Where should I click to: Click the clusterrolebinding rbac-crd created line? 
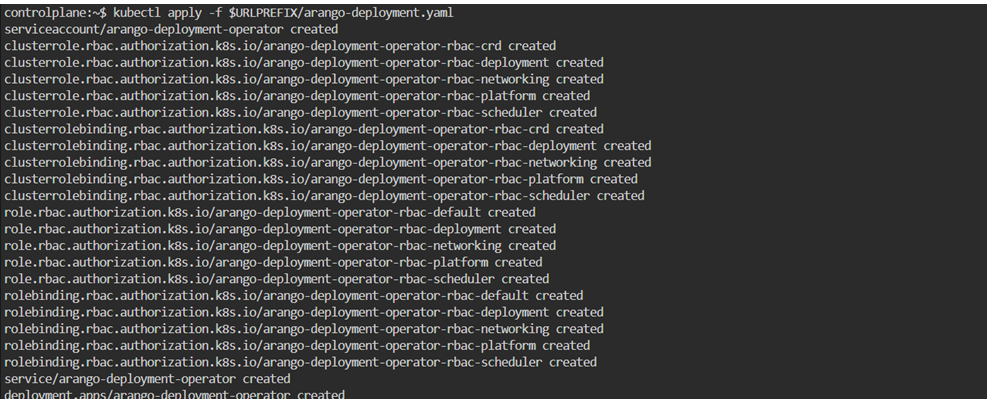[304, 129]
